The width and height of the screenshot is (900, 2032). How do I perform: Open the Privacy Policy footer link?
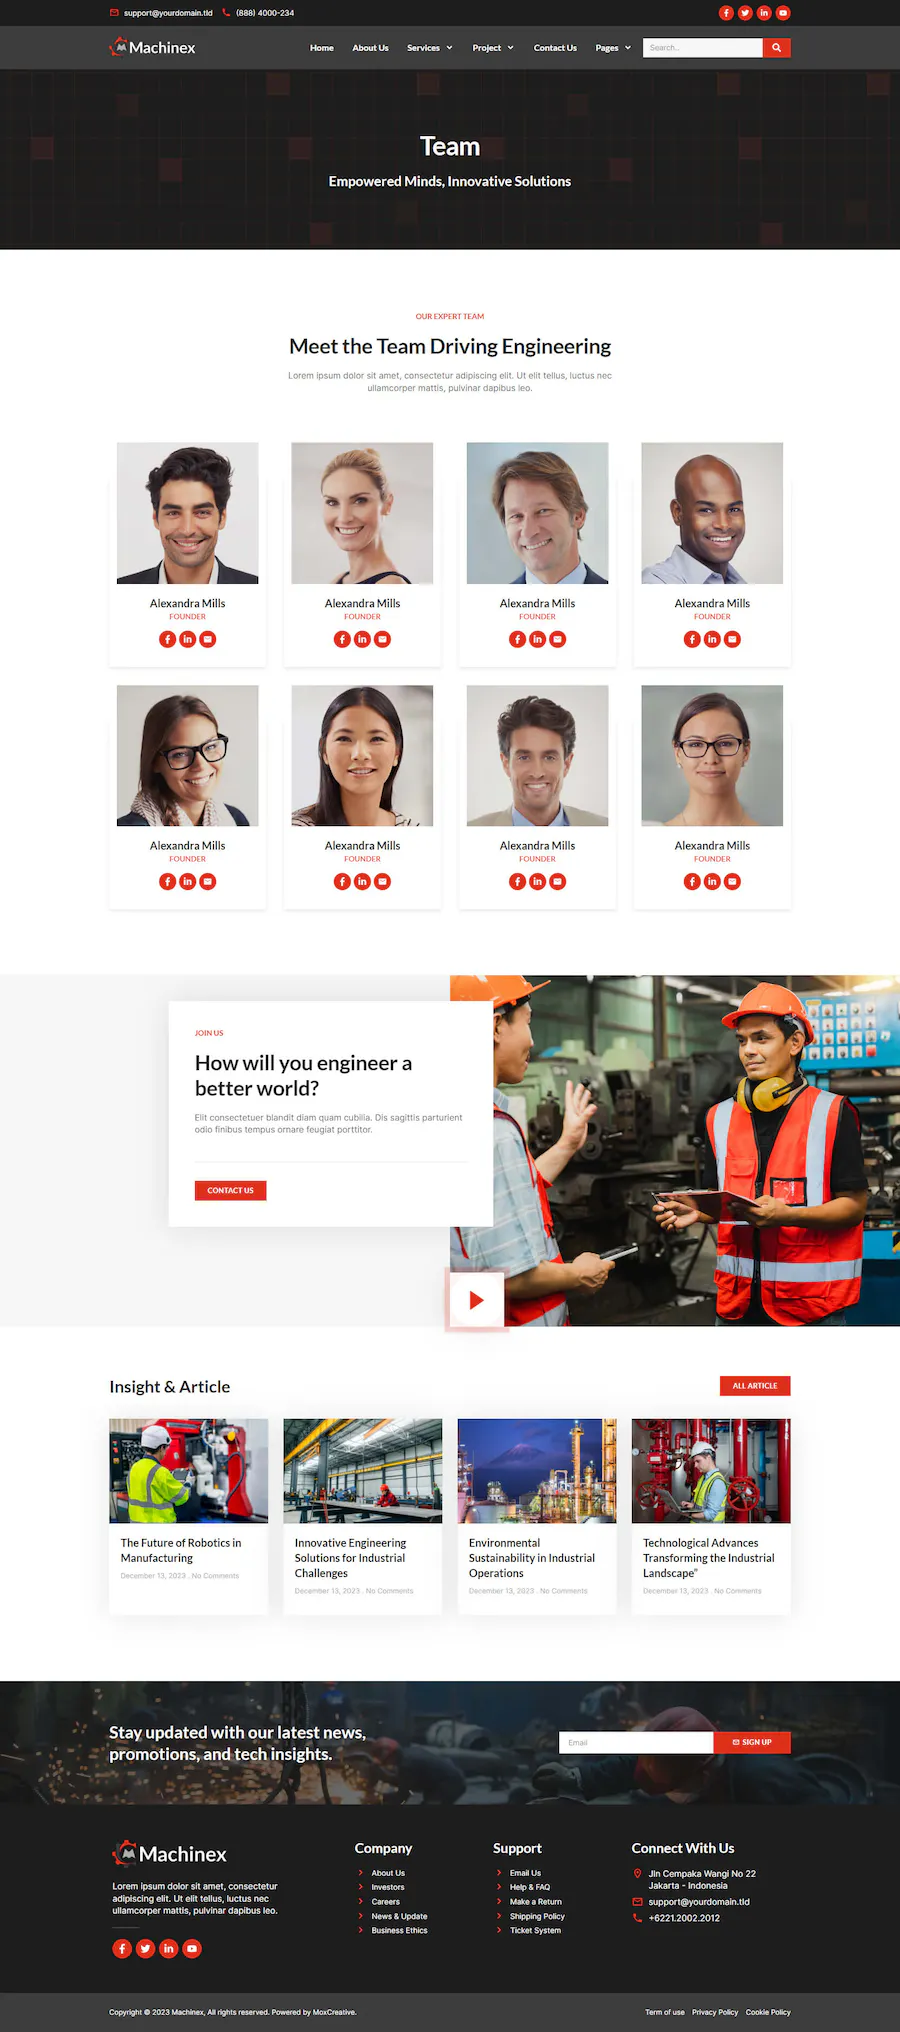click(x=715, y=2012)
